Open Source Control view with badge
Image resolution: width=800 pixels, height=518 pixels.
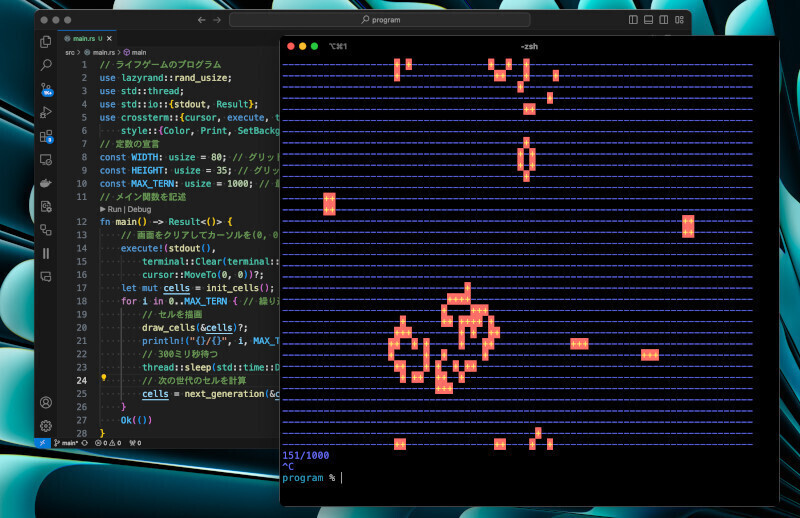coord(46,88)
